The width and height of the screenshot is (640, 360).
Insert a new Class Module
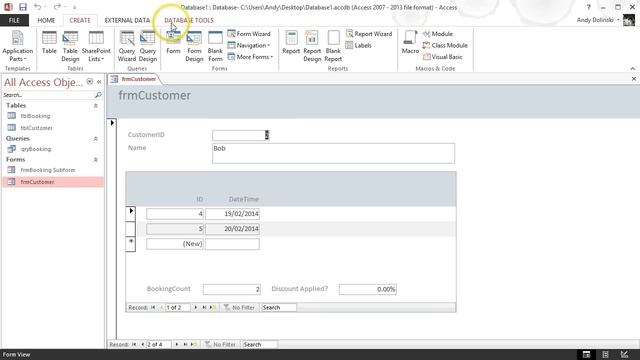pos(445,45)
